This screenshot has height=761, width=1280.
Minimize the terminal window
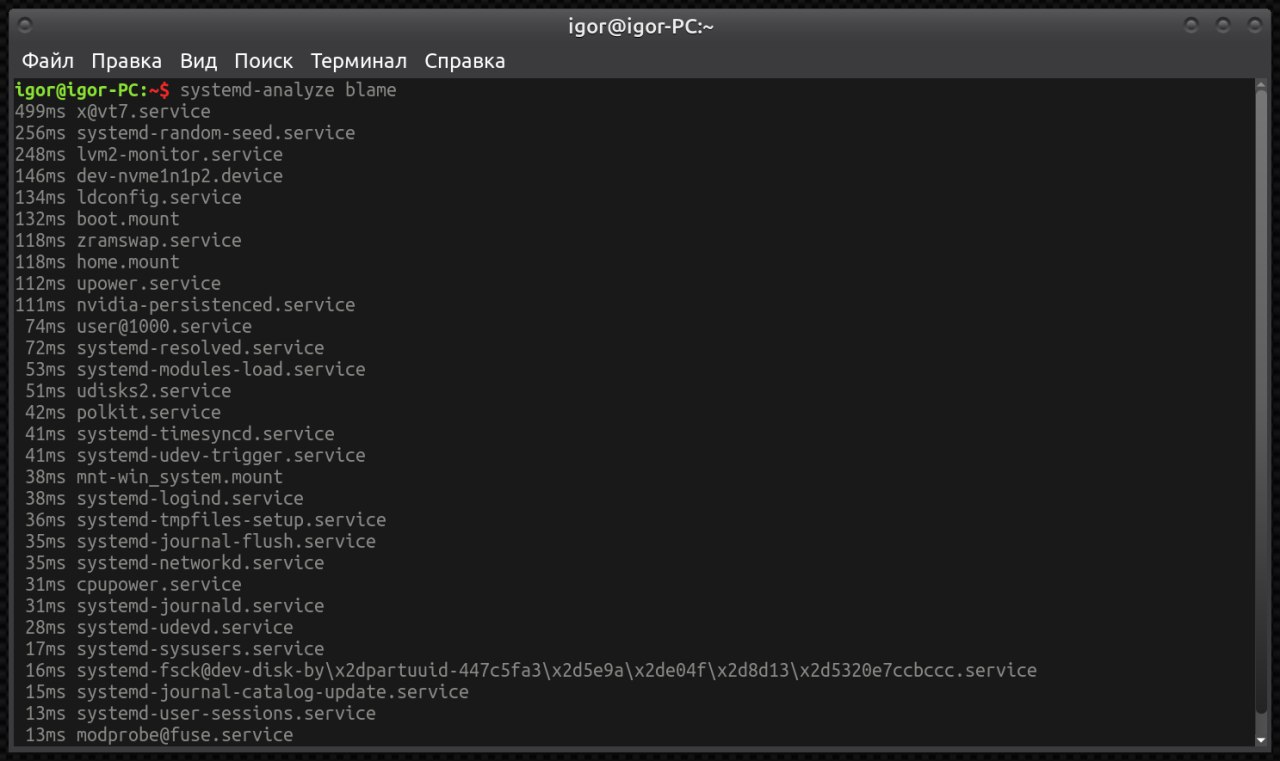coord(1190,23)
